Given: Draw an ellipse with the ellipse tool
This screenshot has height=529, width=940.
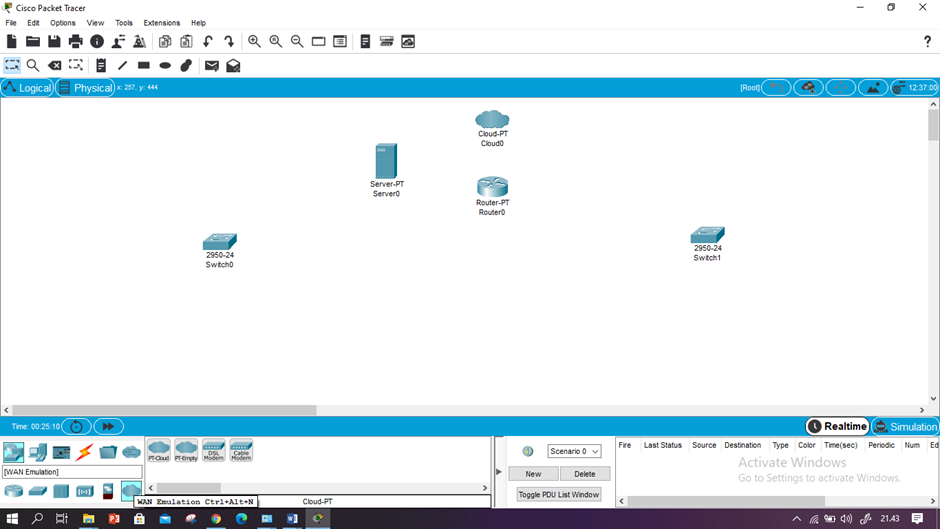Looking at the screenshot, I should coord(165,65).
